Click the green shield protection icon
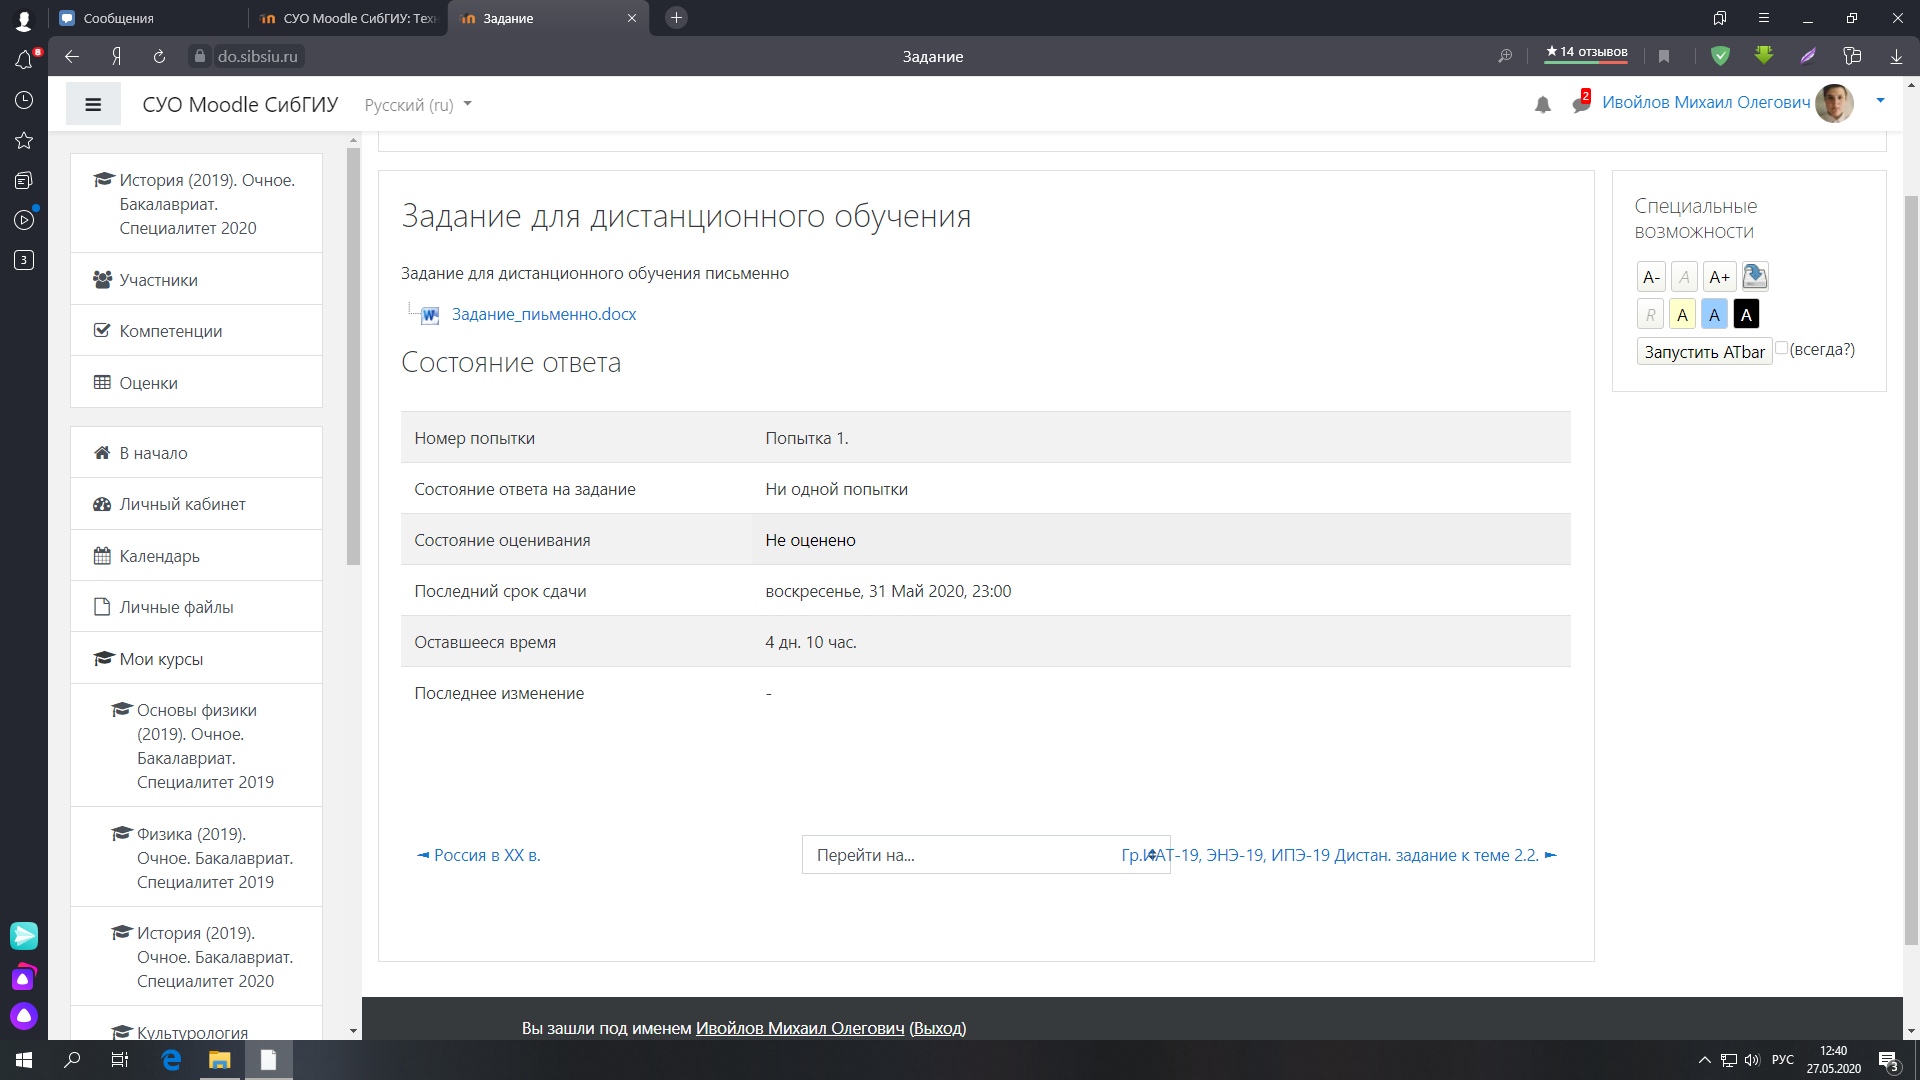The height and width of the screenshot is (1080, 1920). point(1720,56)
